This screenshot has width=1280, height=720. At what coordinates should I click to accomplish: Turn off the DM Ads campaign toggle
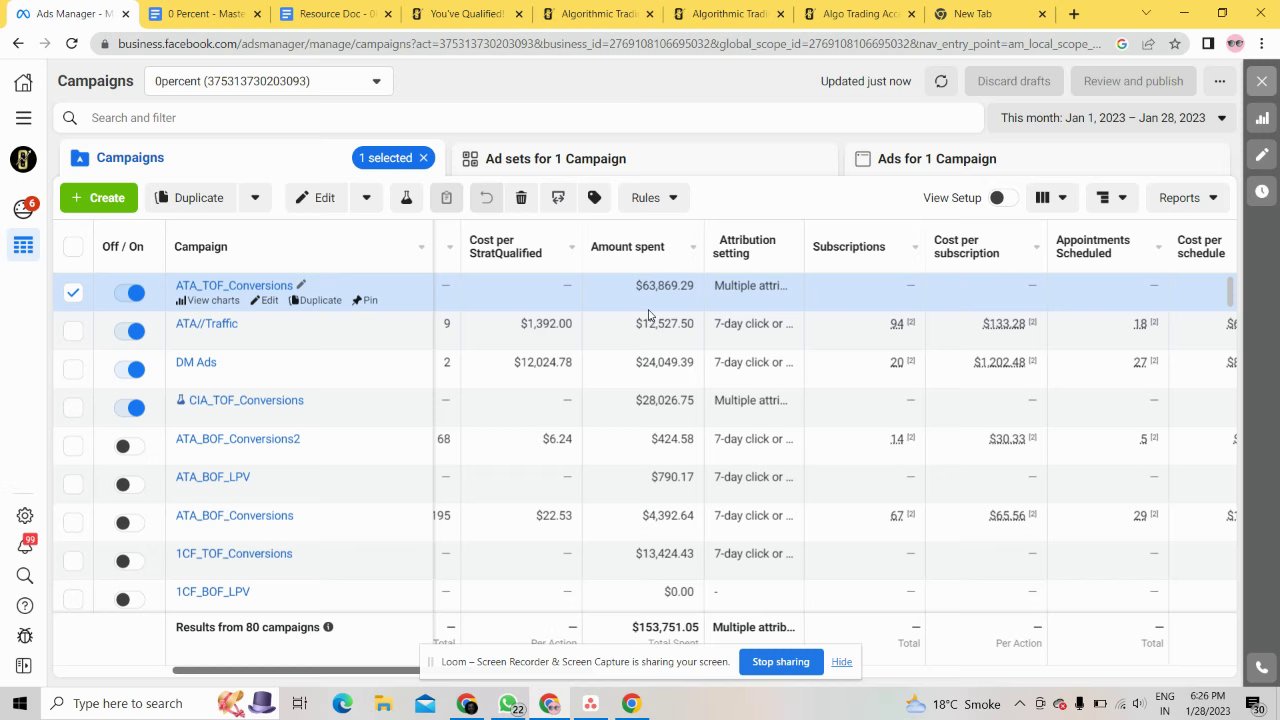(x=129, y=370)
